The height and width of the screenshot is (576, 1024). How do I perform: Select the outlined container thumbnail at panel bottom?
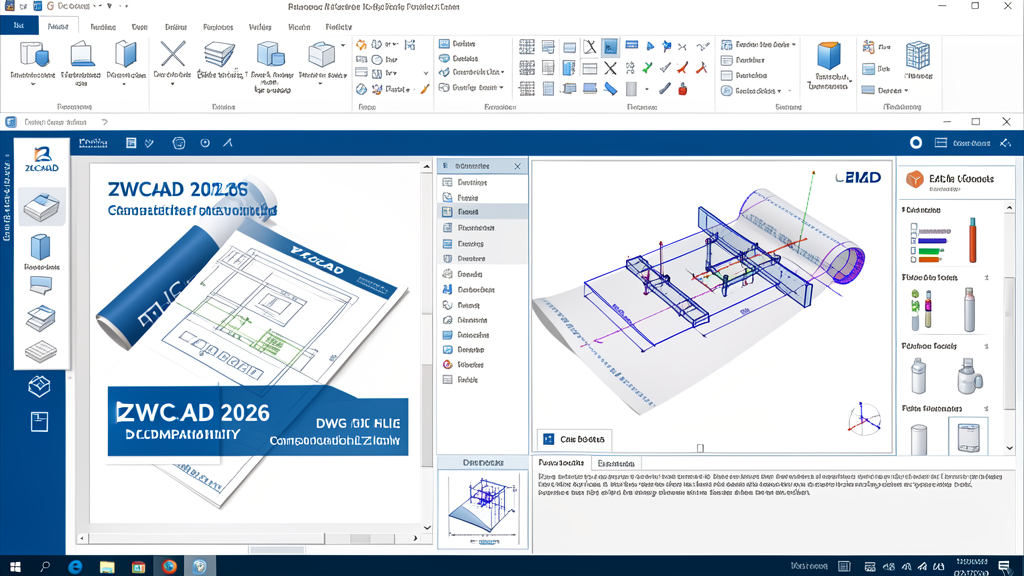968,438
